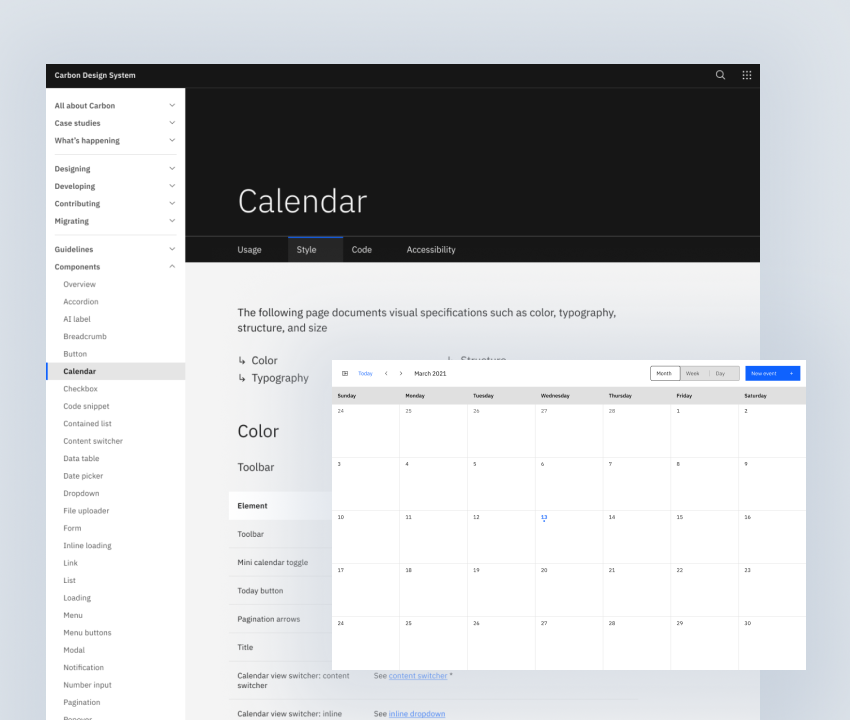850x720 pixels.
Task: Click the search icon in the header
Action: point(720,75)
